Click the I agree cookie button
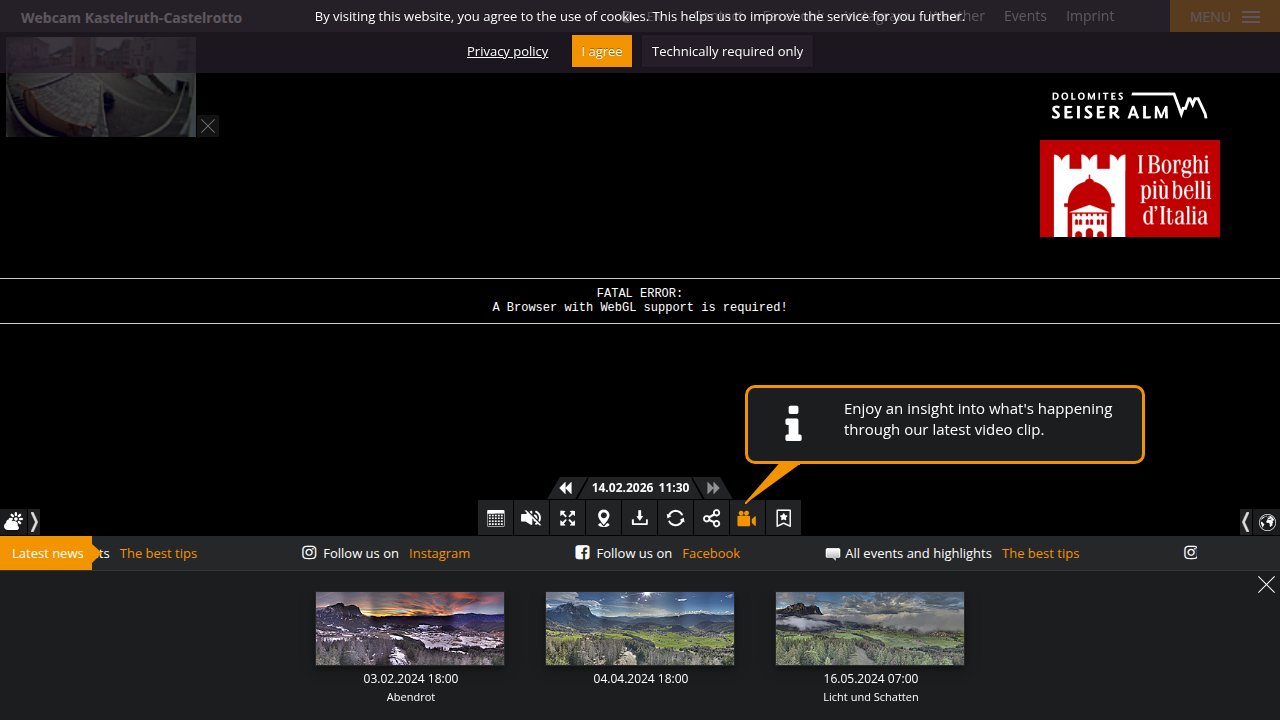1280x720 pixels. point(602,51)
